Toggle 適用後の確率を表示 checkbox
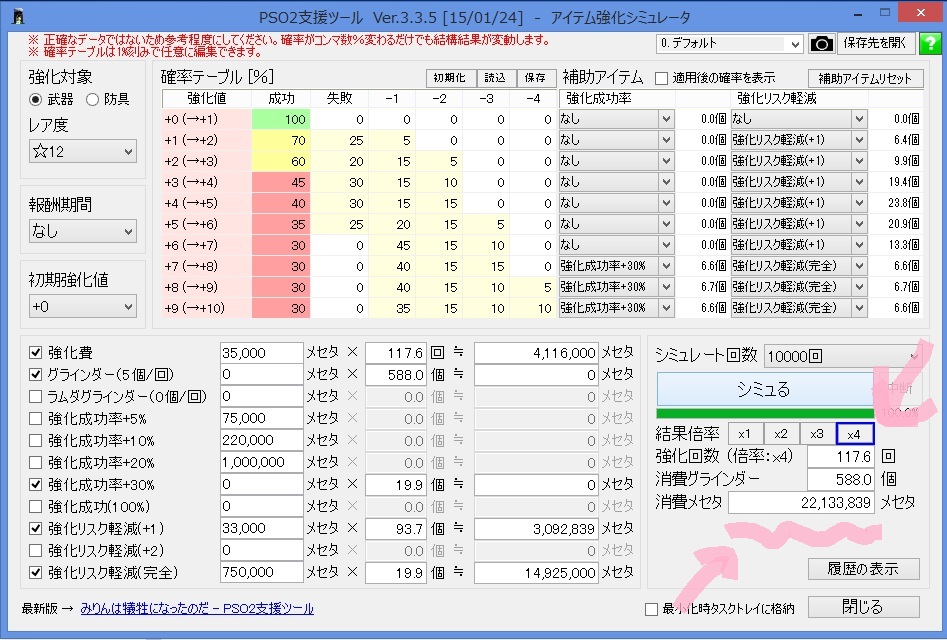 662,78
